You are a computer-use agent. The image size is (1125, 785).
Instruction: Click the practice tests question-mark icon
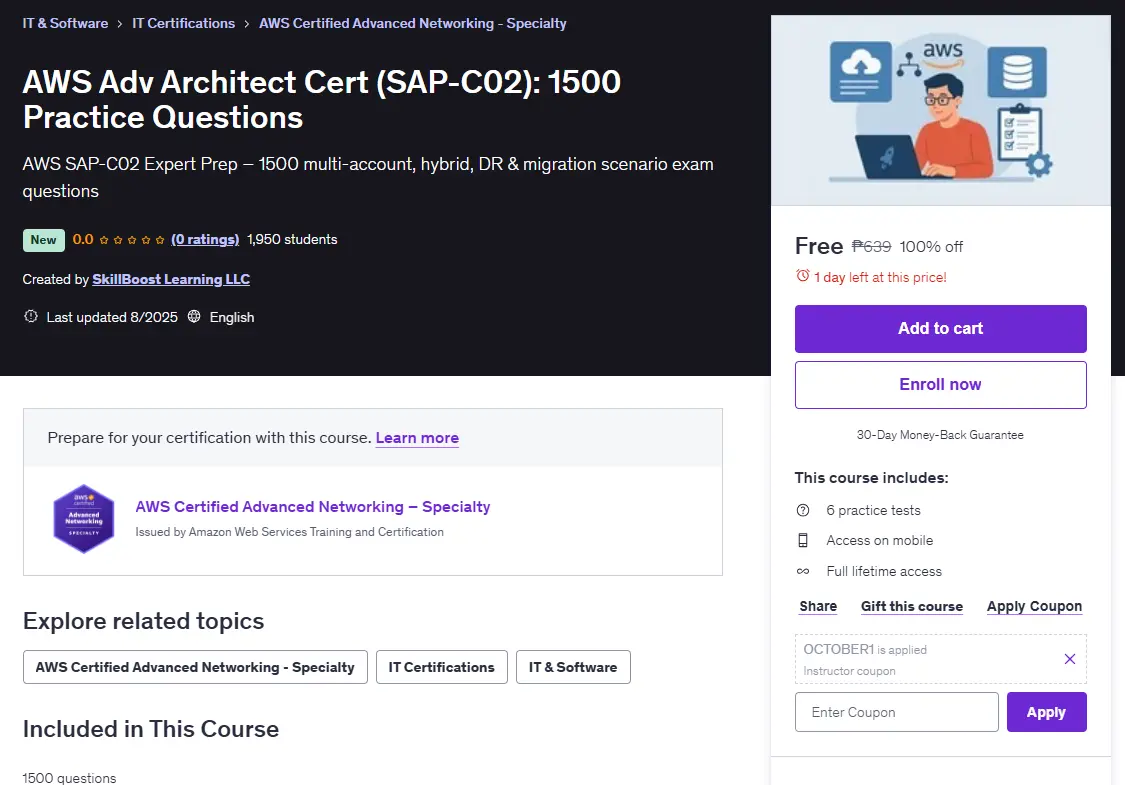(x=803, y=510)
